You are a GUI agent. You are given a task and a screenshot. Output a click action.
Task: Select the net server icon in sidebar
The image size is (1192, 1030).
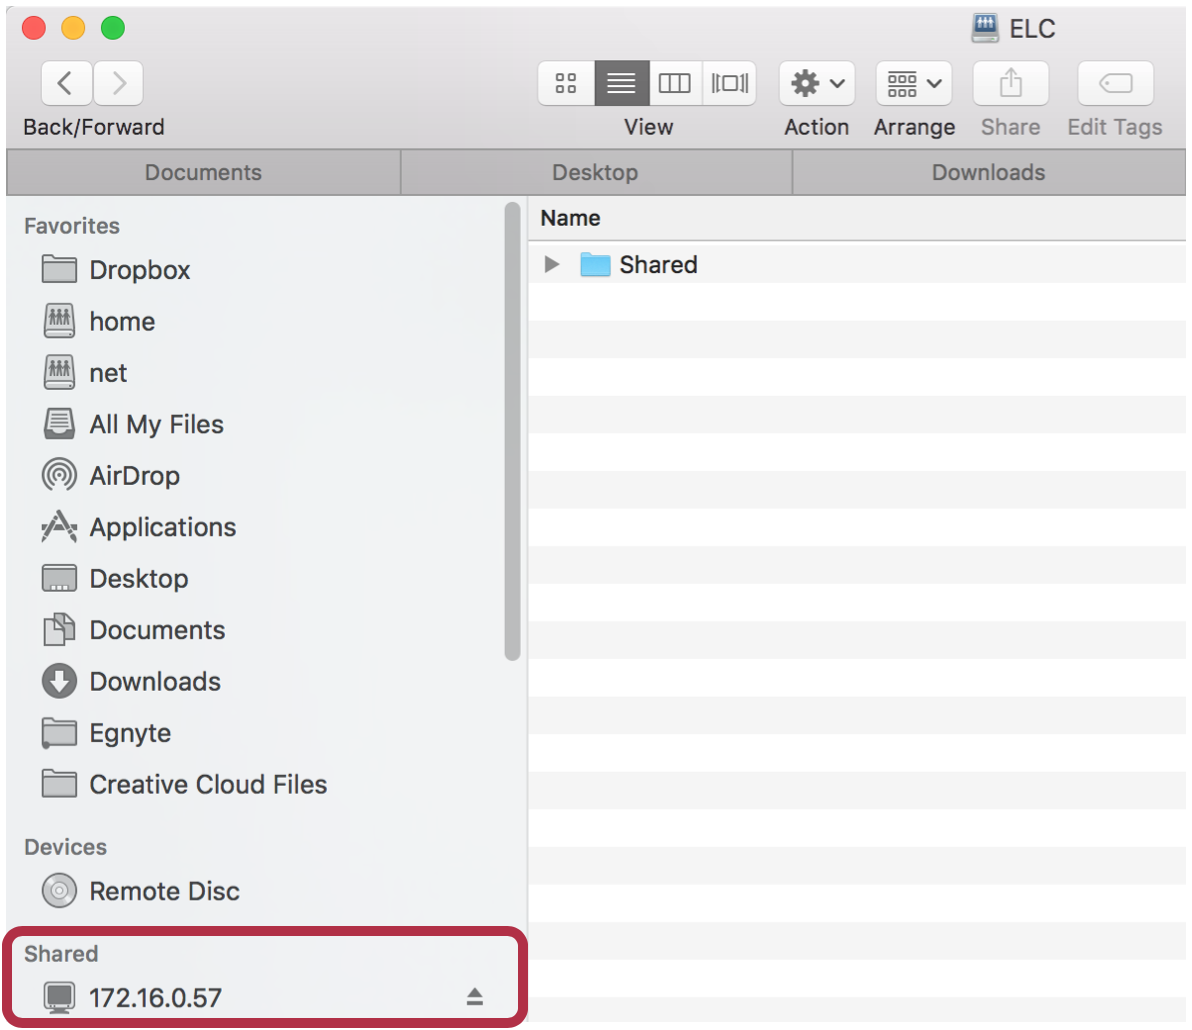click(59, 373)
